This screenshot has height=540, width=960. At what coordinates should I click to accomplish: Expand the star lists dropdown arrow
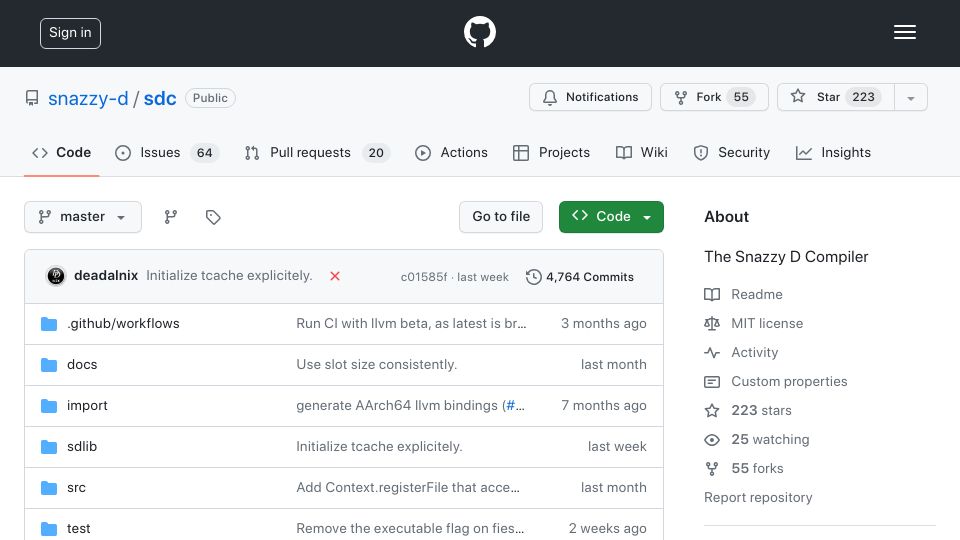click(x=911, y=97)
